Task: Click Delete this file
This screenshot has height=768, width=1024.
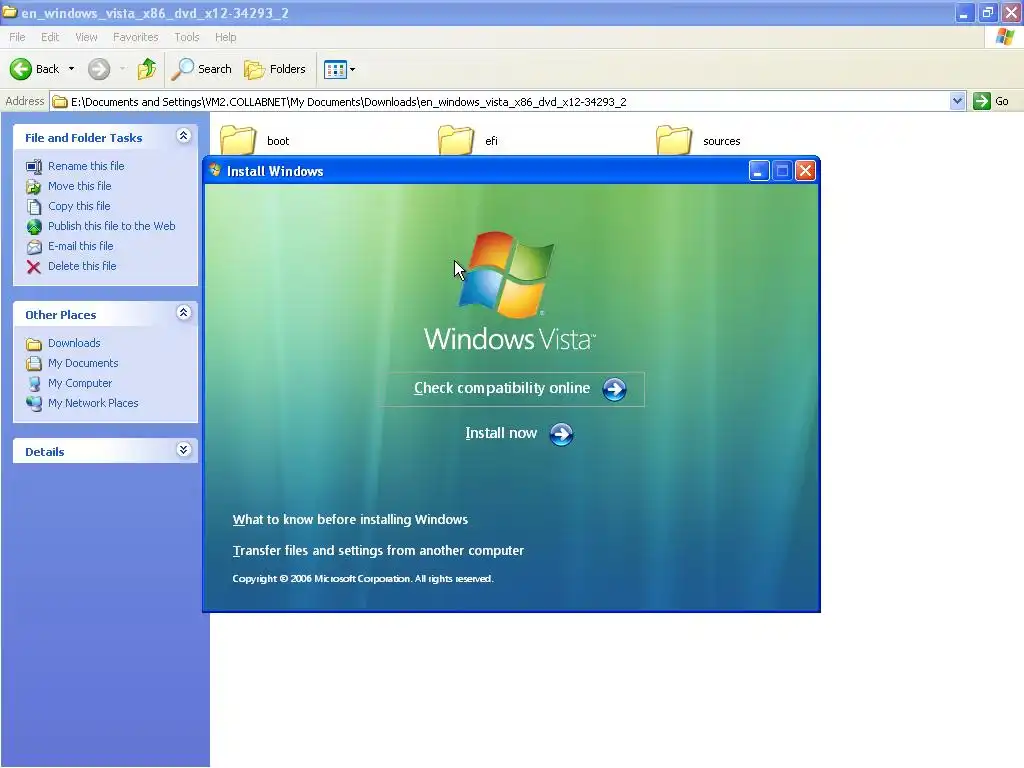Action: click(82, 266)
